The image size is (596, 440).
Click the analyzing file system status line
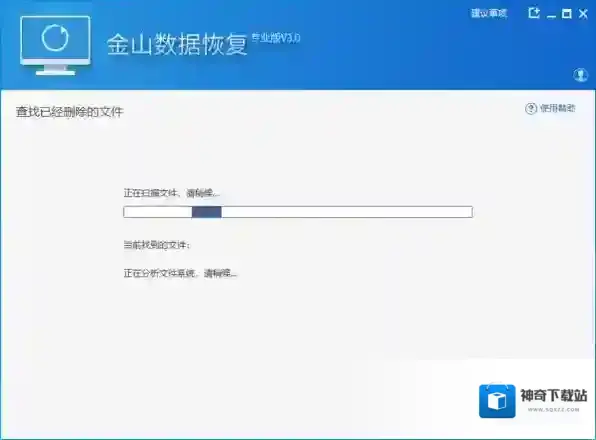tap(180, 273)
